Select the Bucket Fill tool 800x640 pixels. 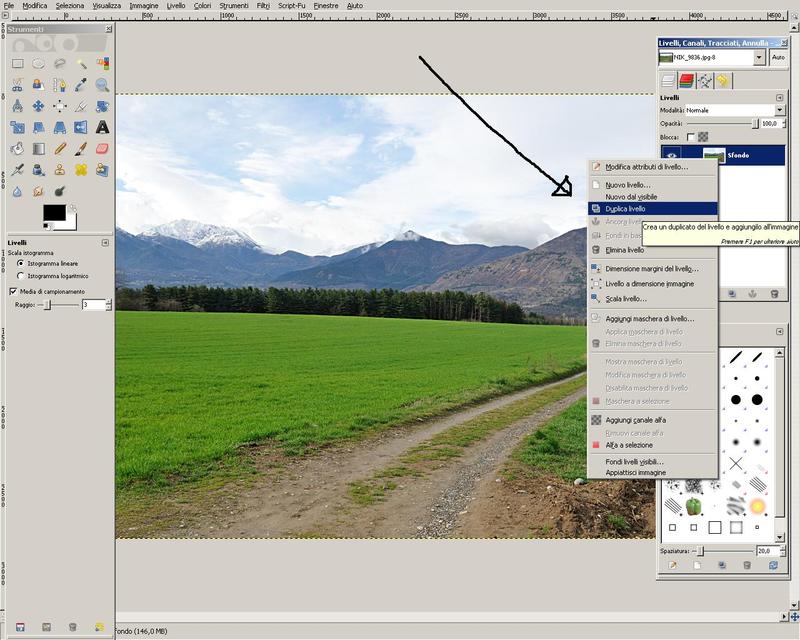(x=17, y=148)
